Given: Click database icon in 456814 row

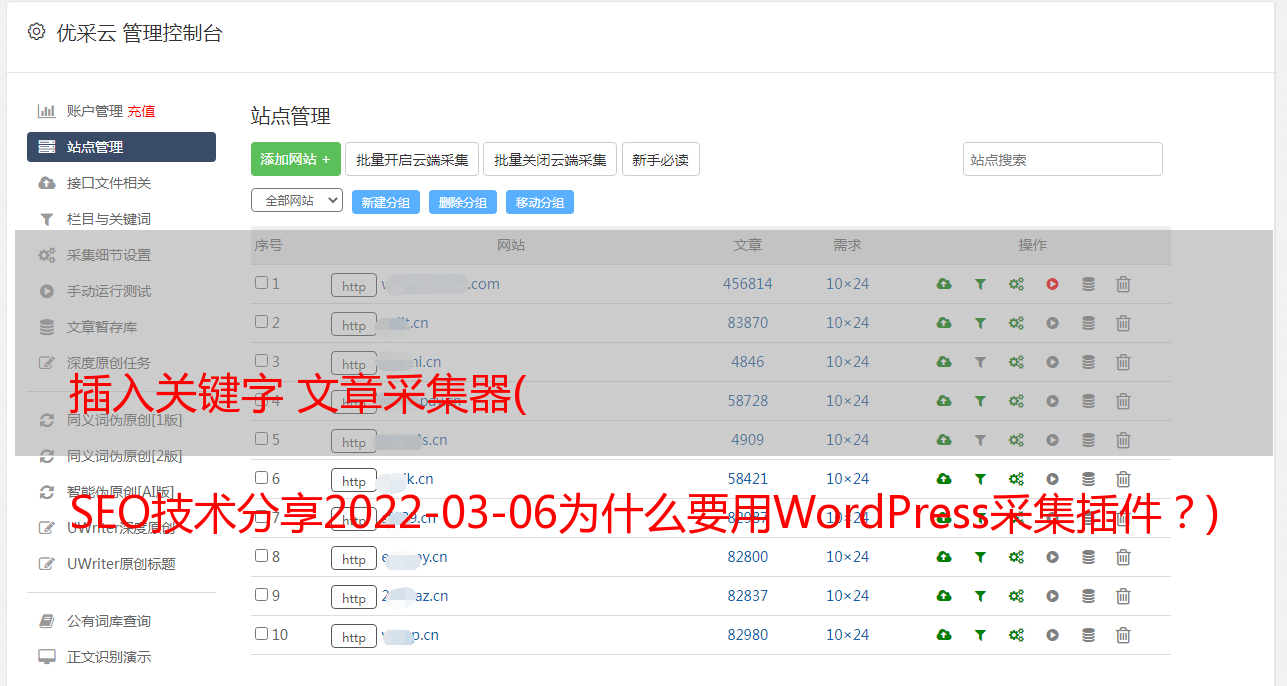Looking at the screenshot, I should click(x=1088, y=284).
